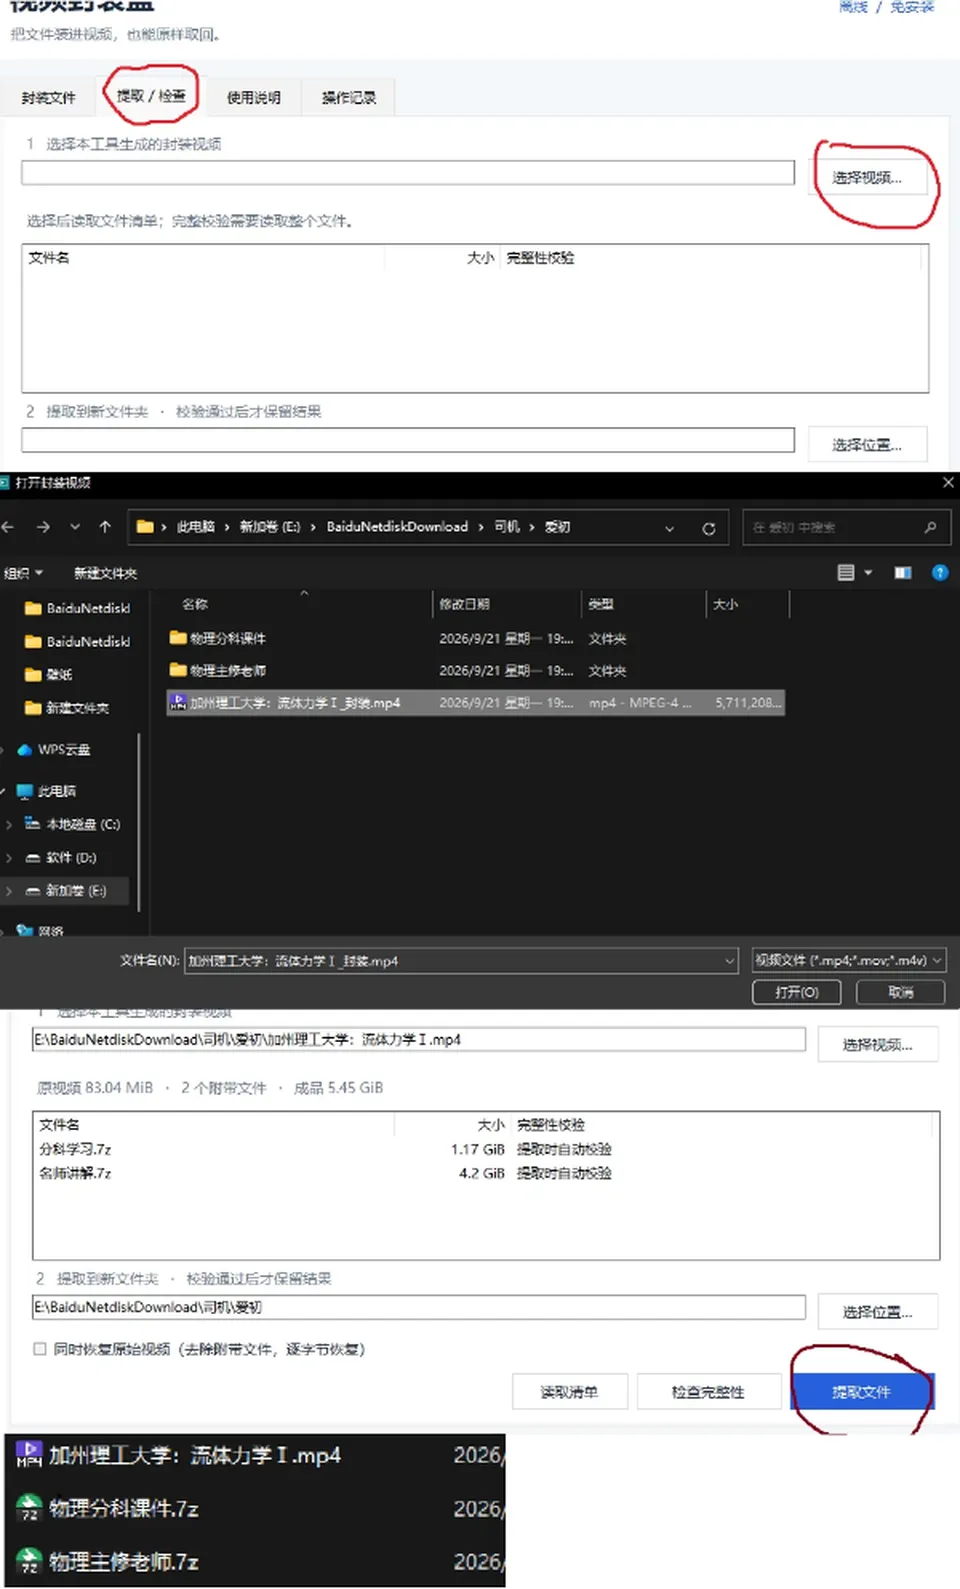
Task: Sort by 名称 column header
Action: (x=195, y=604)
